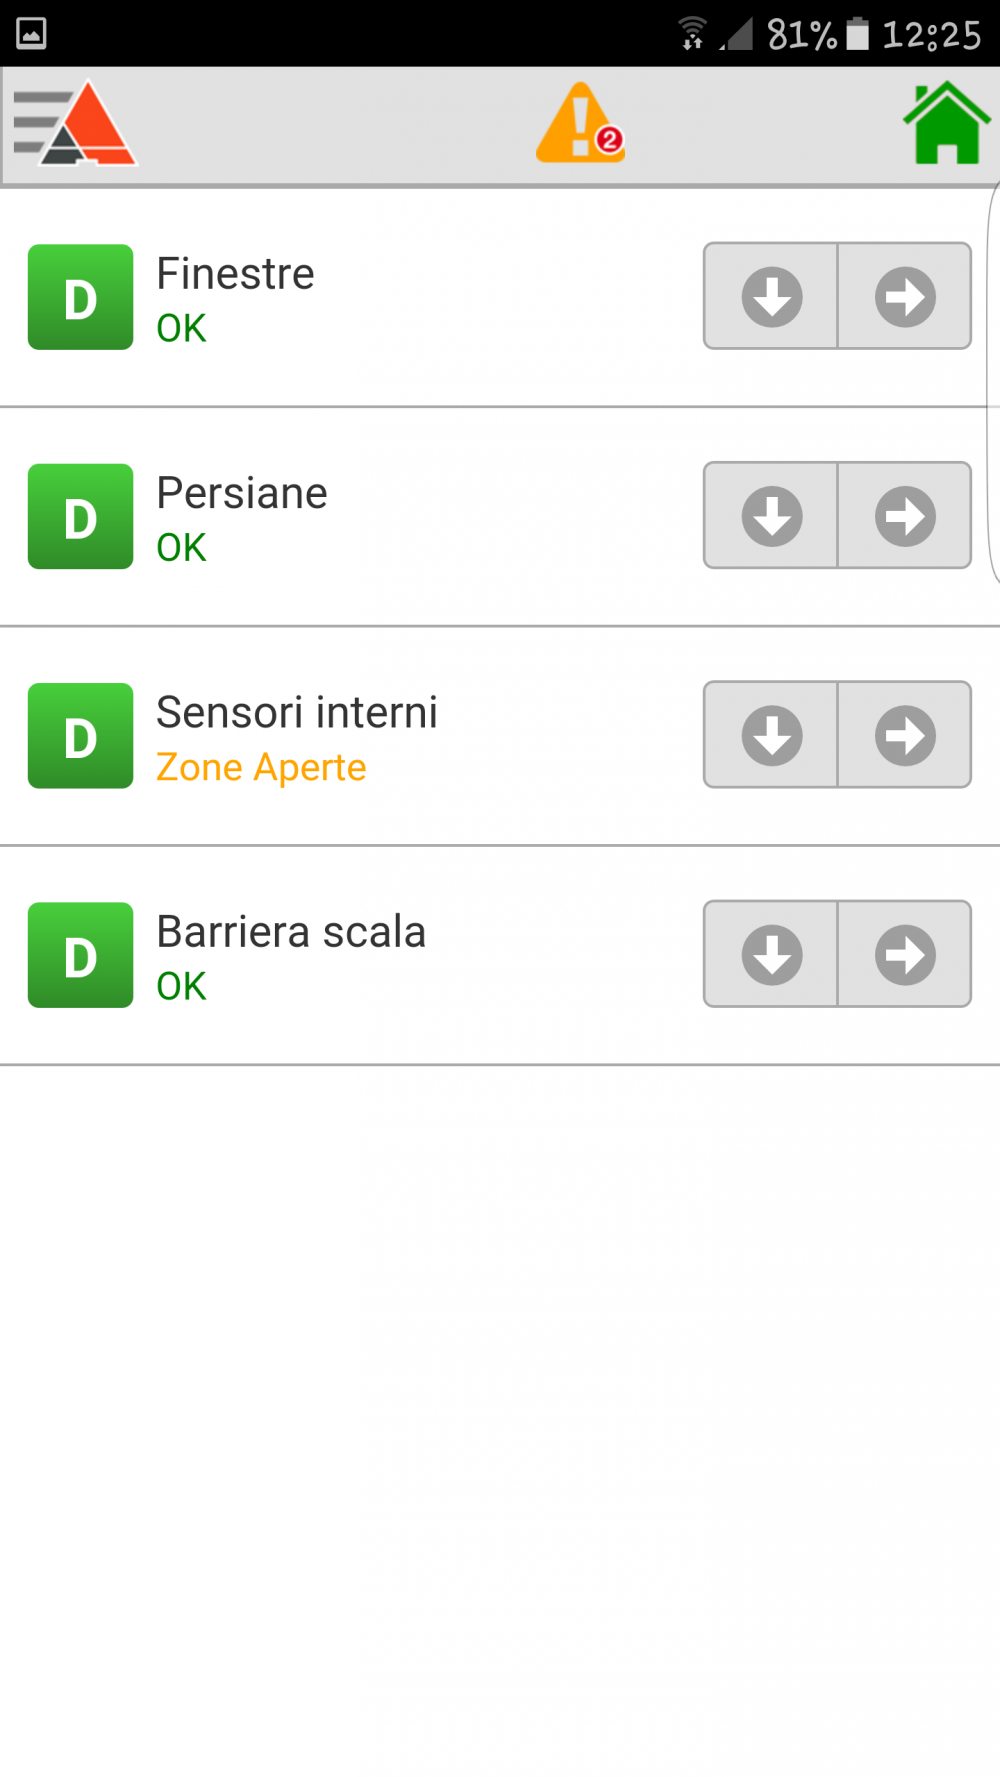Screen dimensions: 1000x1777
Task: Click the down arrow for Finestre
Action: pyautogui.click(x=771, y=296)
